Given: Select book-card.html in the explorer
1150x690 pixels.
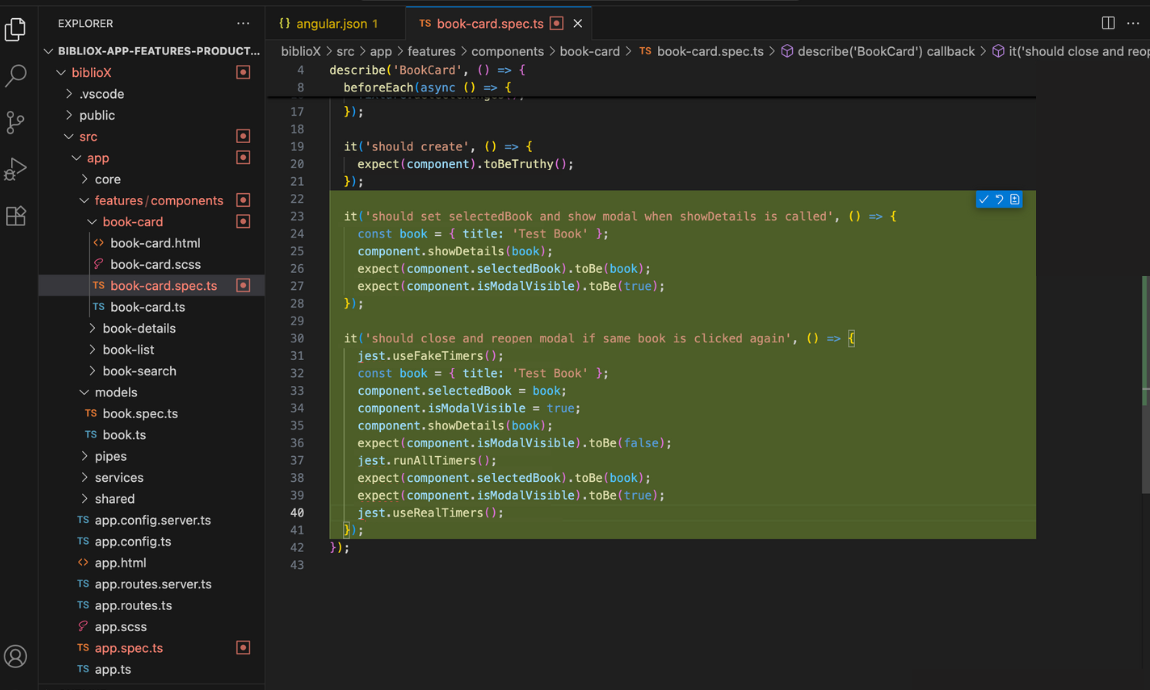Looking at the screenshot, I should click(154, 242).
